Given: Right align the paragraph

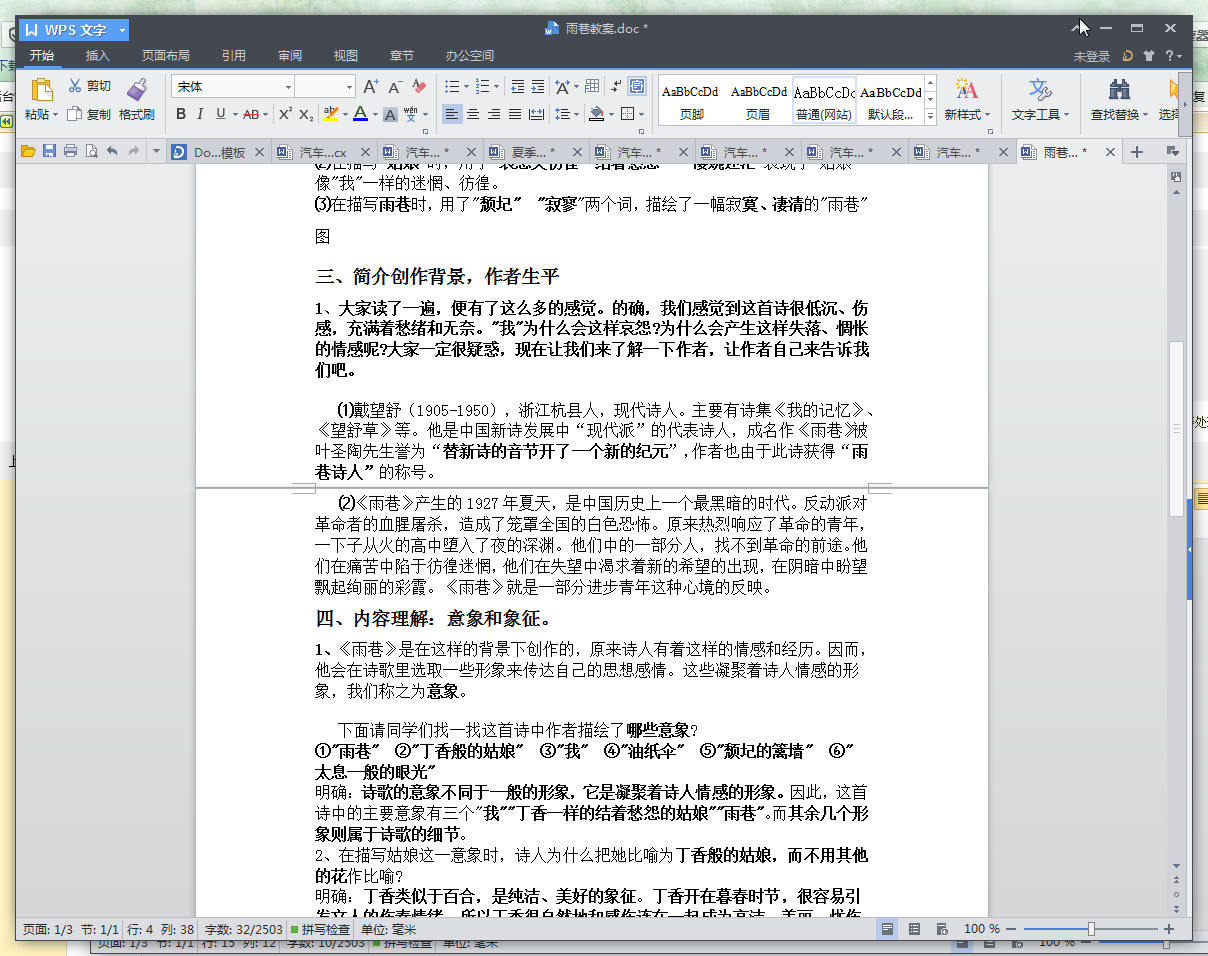Looking at the screenshot, I should (x=494, y=114).
